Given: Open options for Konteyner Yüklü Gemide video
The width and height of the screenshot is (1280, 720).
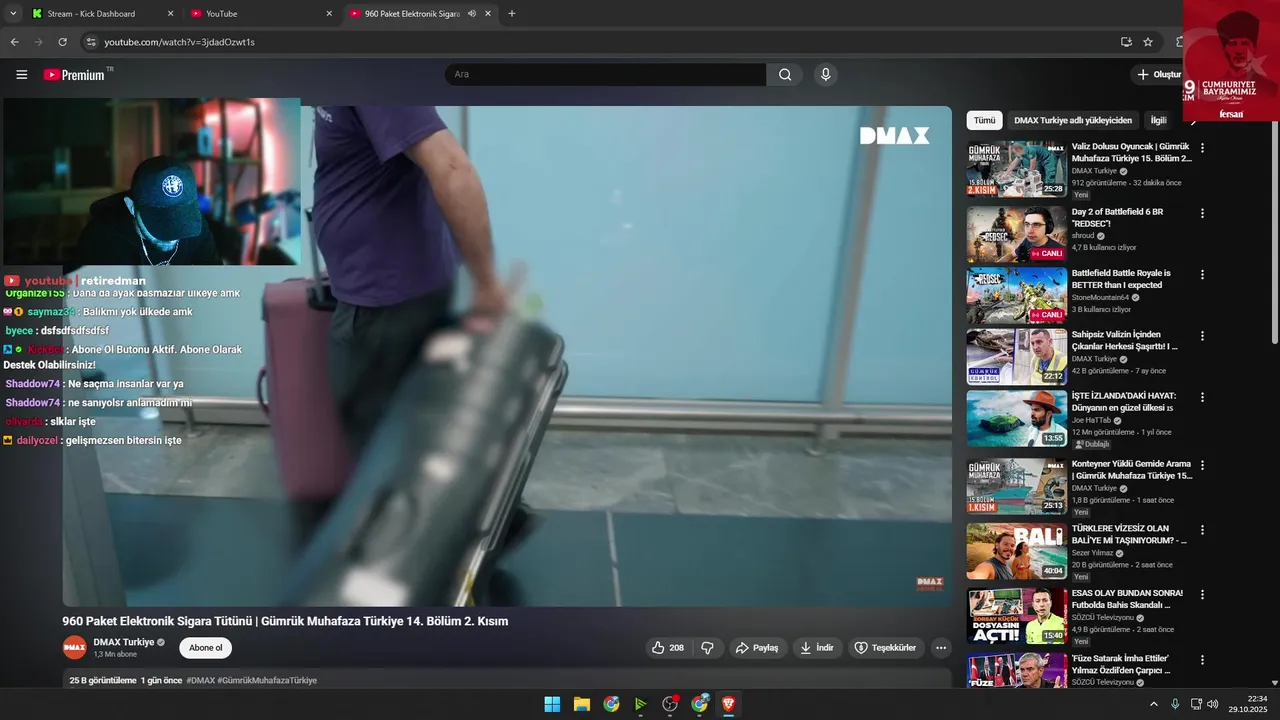Looking at the screenshot, I should pyautogui.click(x=1202, y=465).
